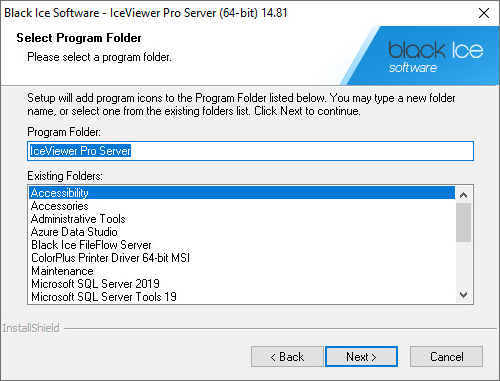500x381 pixels.
Task: Click the scrollbar track below the thumb
Action: [463, 264]
